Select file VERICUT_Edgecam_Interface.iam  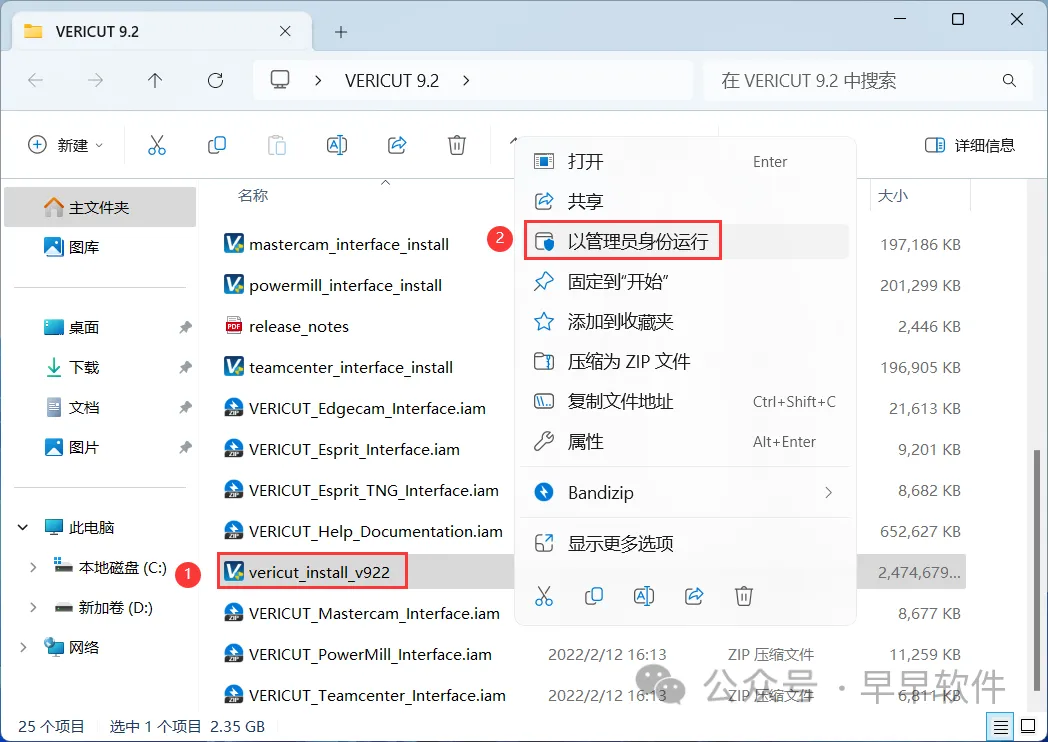(367, 408)
